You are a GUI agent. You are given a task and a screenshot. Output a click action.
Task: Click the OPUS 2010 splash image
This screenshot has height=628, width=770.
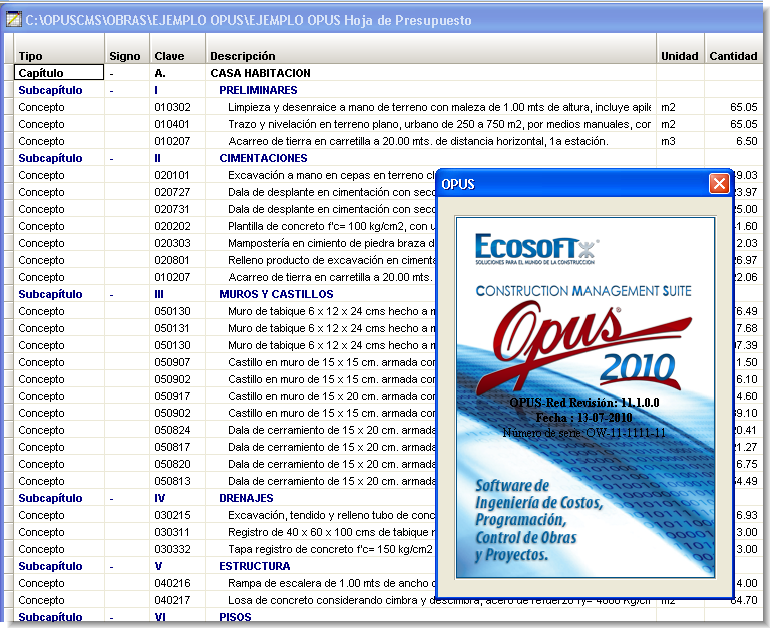(585, 398)
